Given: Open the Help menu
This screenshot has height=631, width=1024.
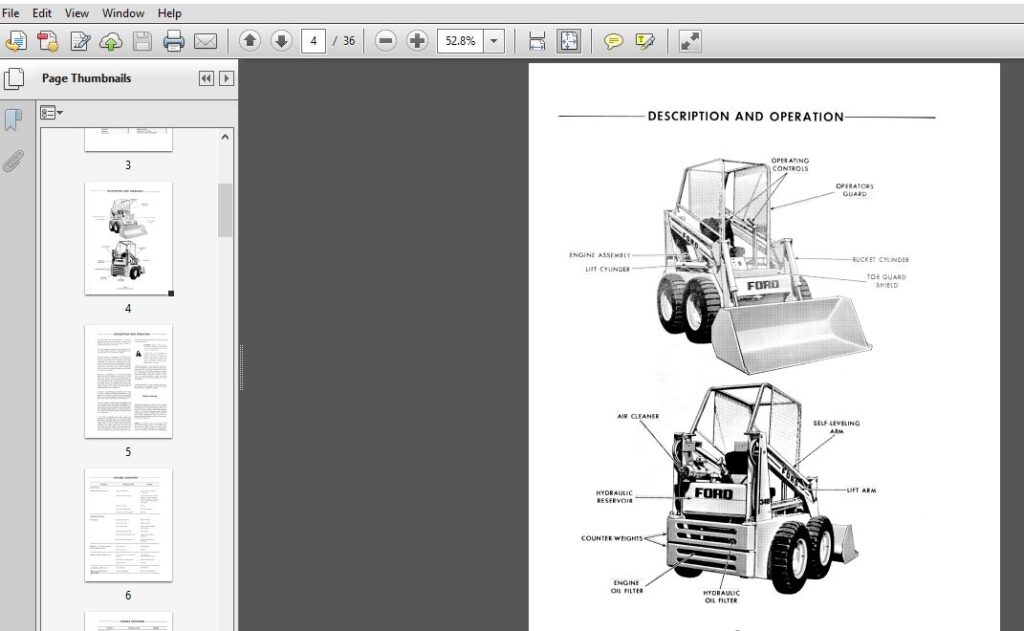Looking at the screenshot, I should pos(169,13).
